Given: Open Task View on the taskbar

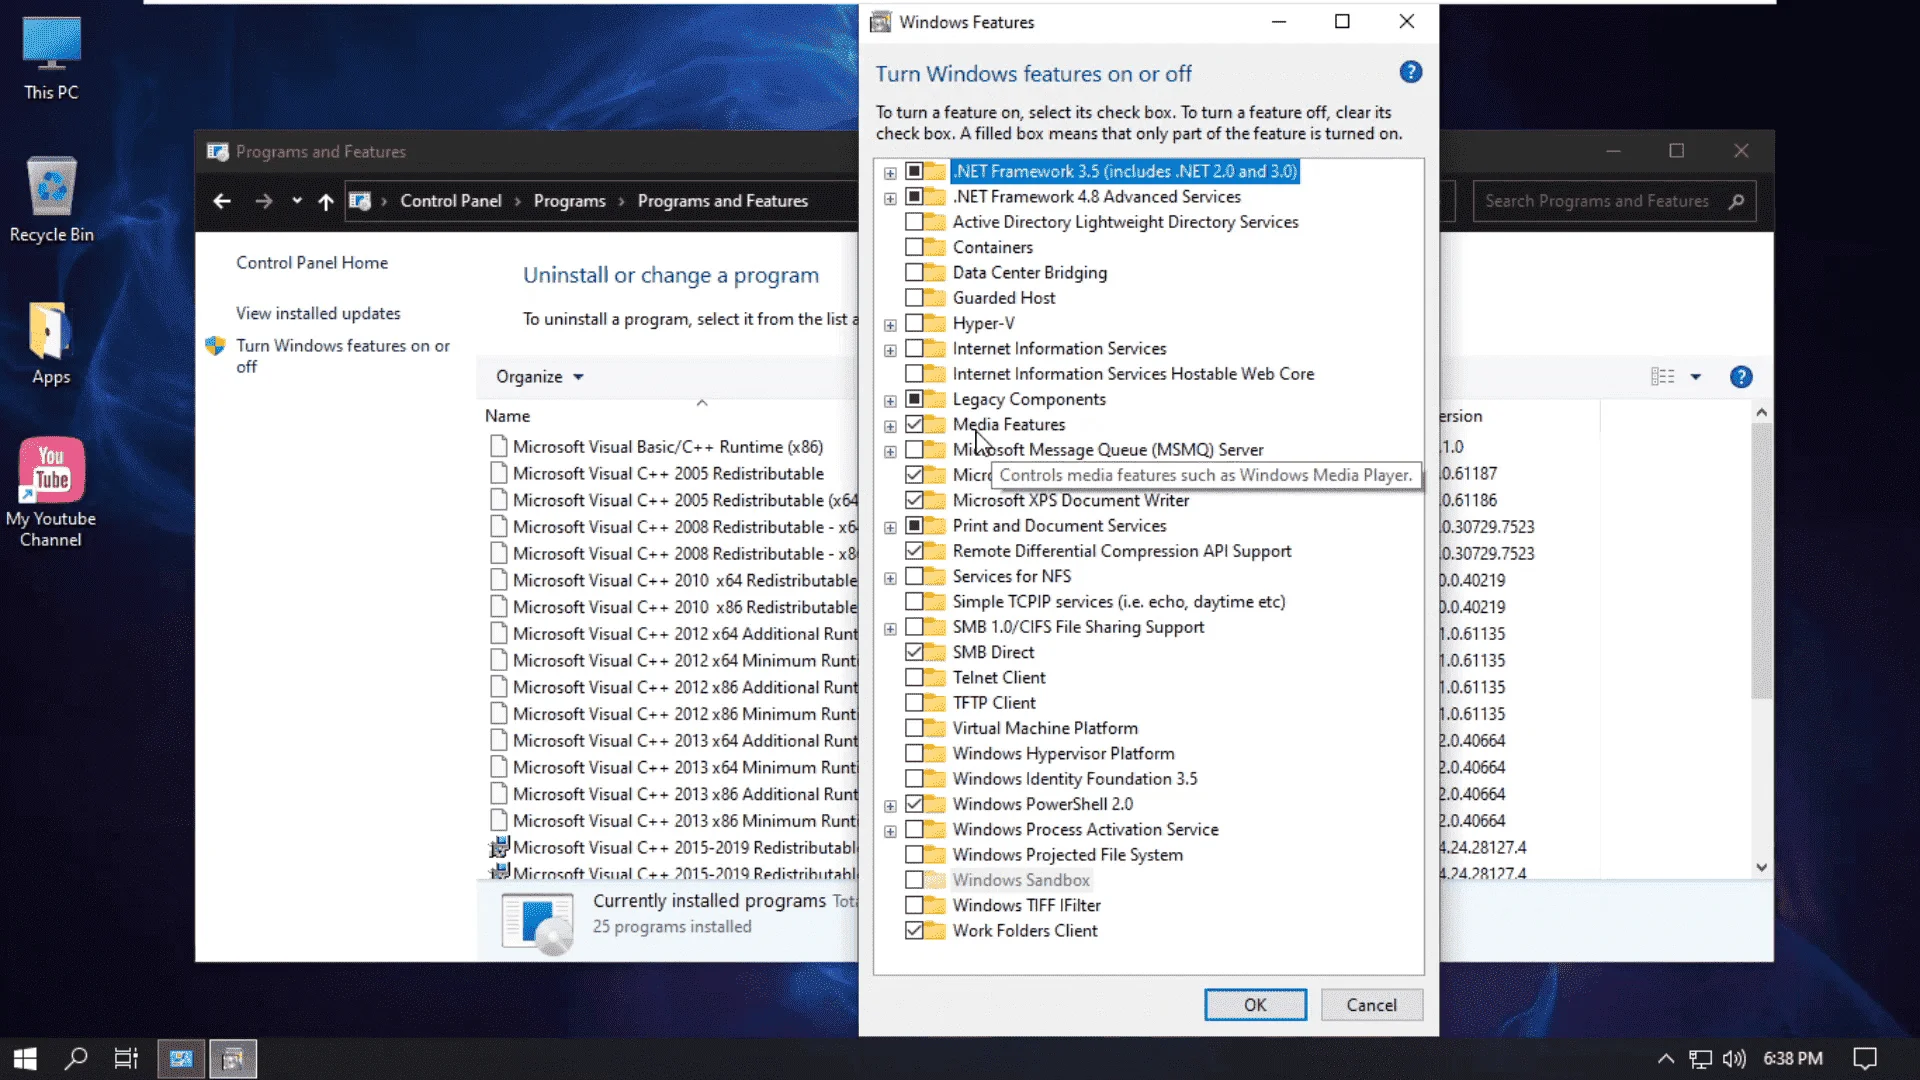Looking at the screenshot, I should click(x=126, y=1059).
